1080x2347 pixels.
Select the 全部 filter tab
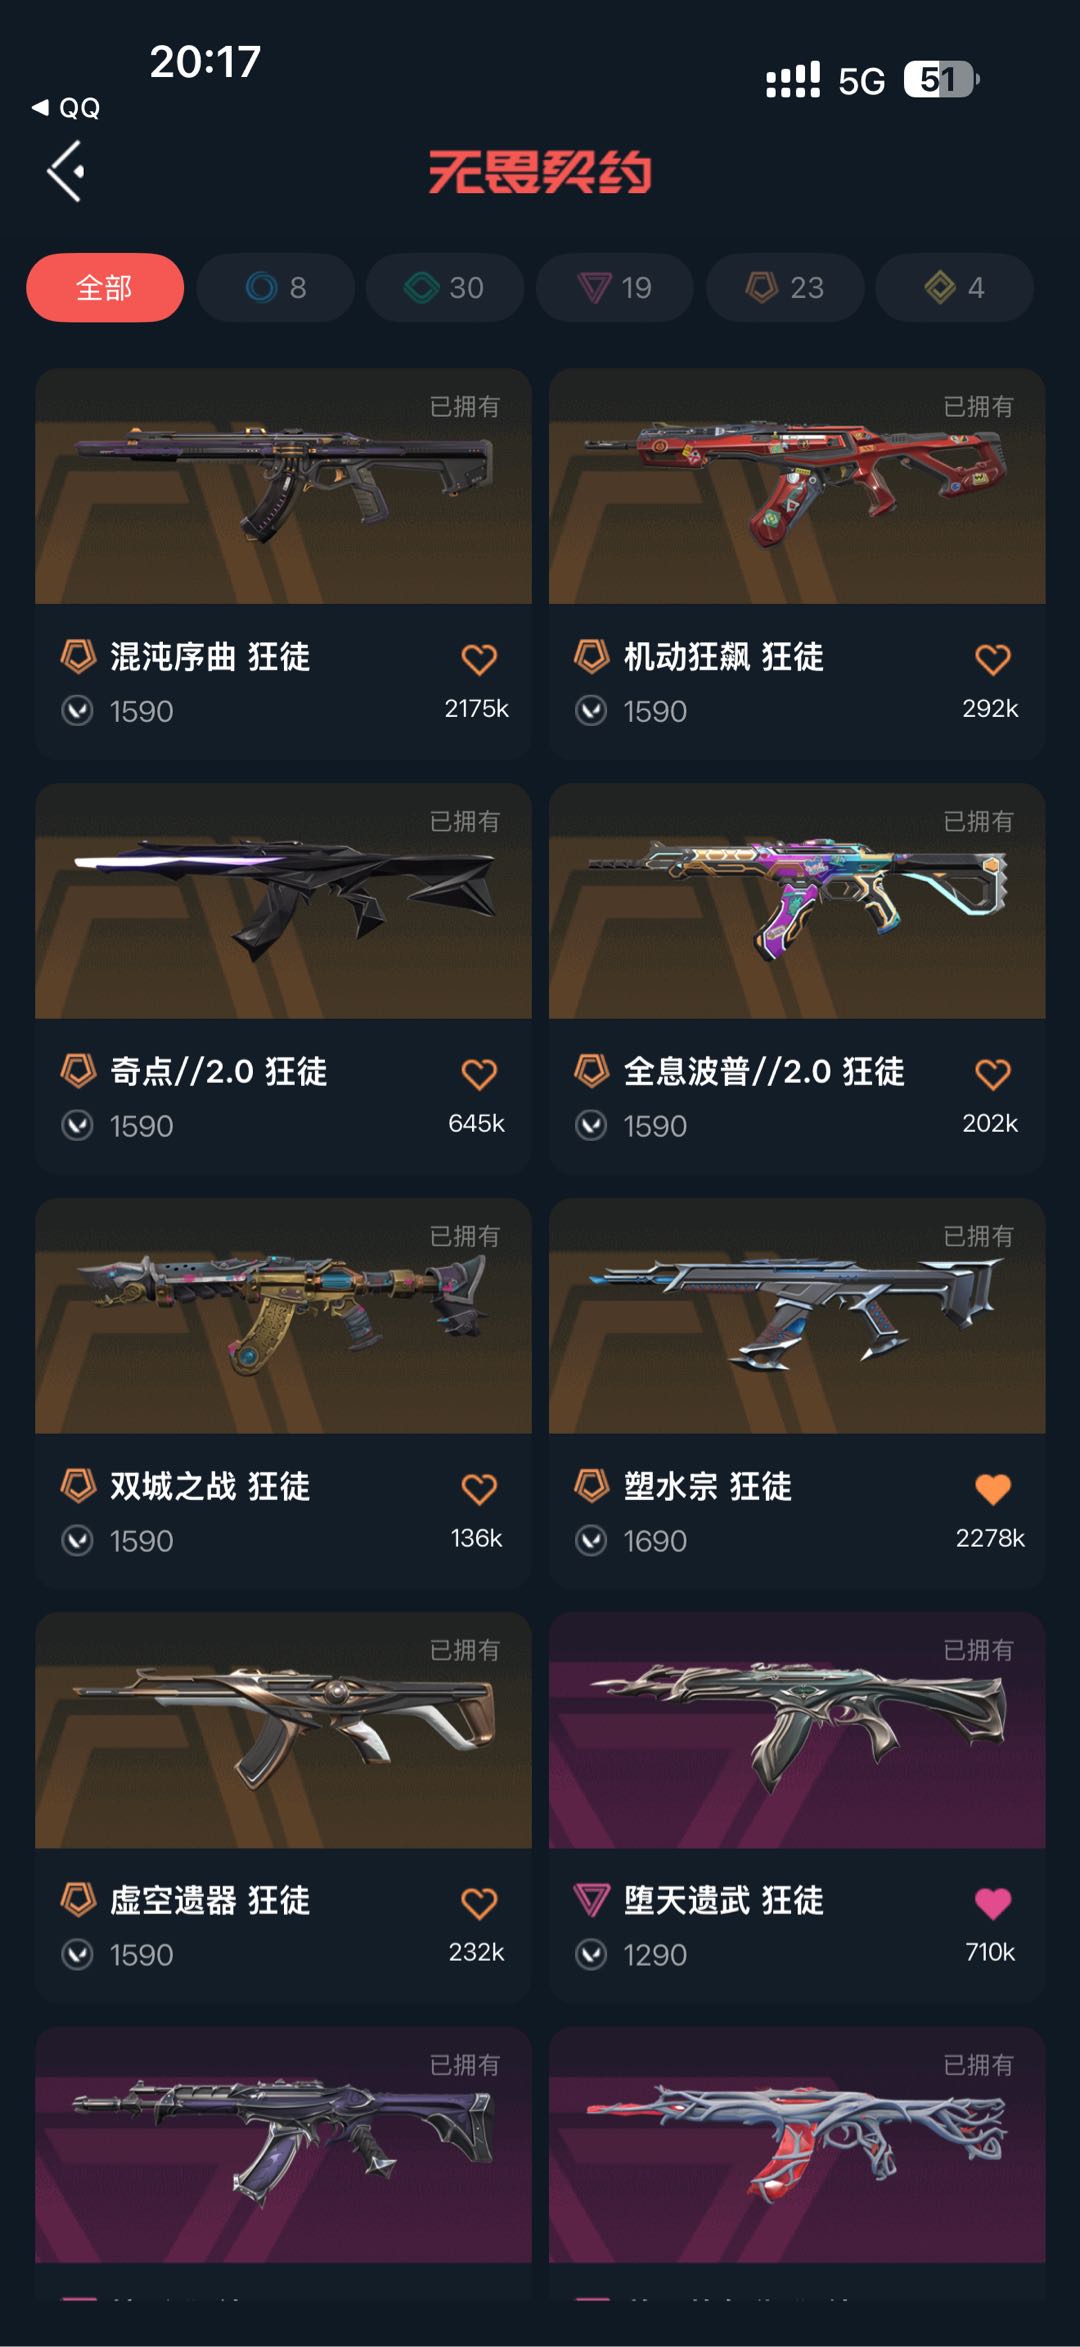click(x=105, y=288)
